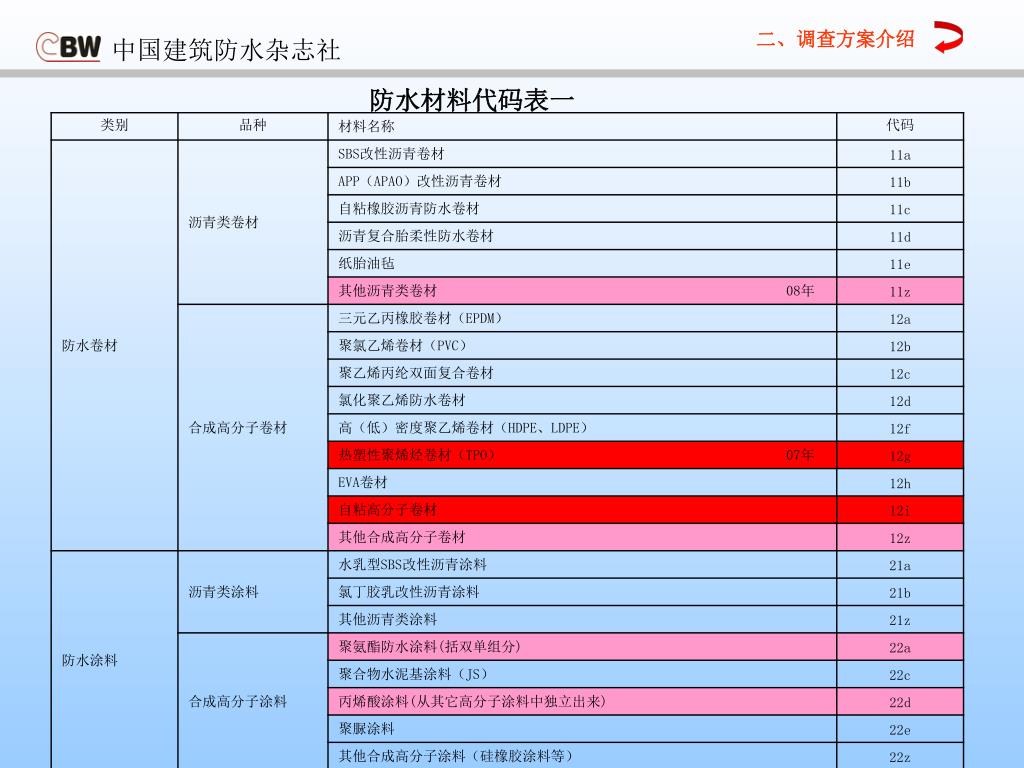Click code cell '21a'

(x=900, y=564)
